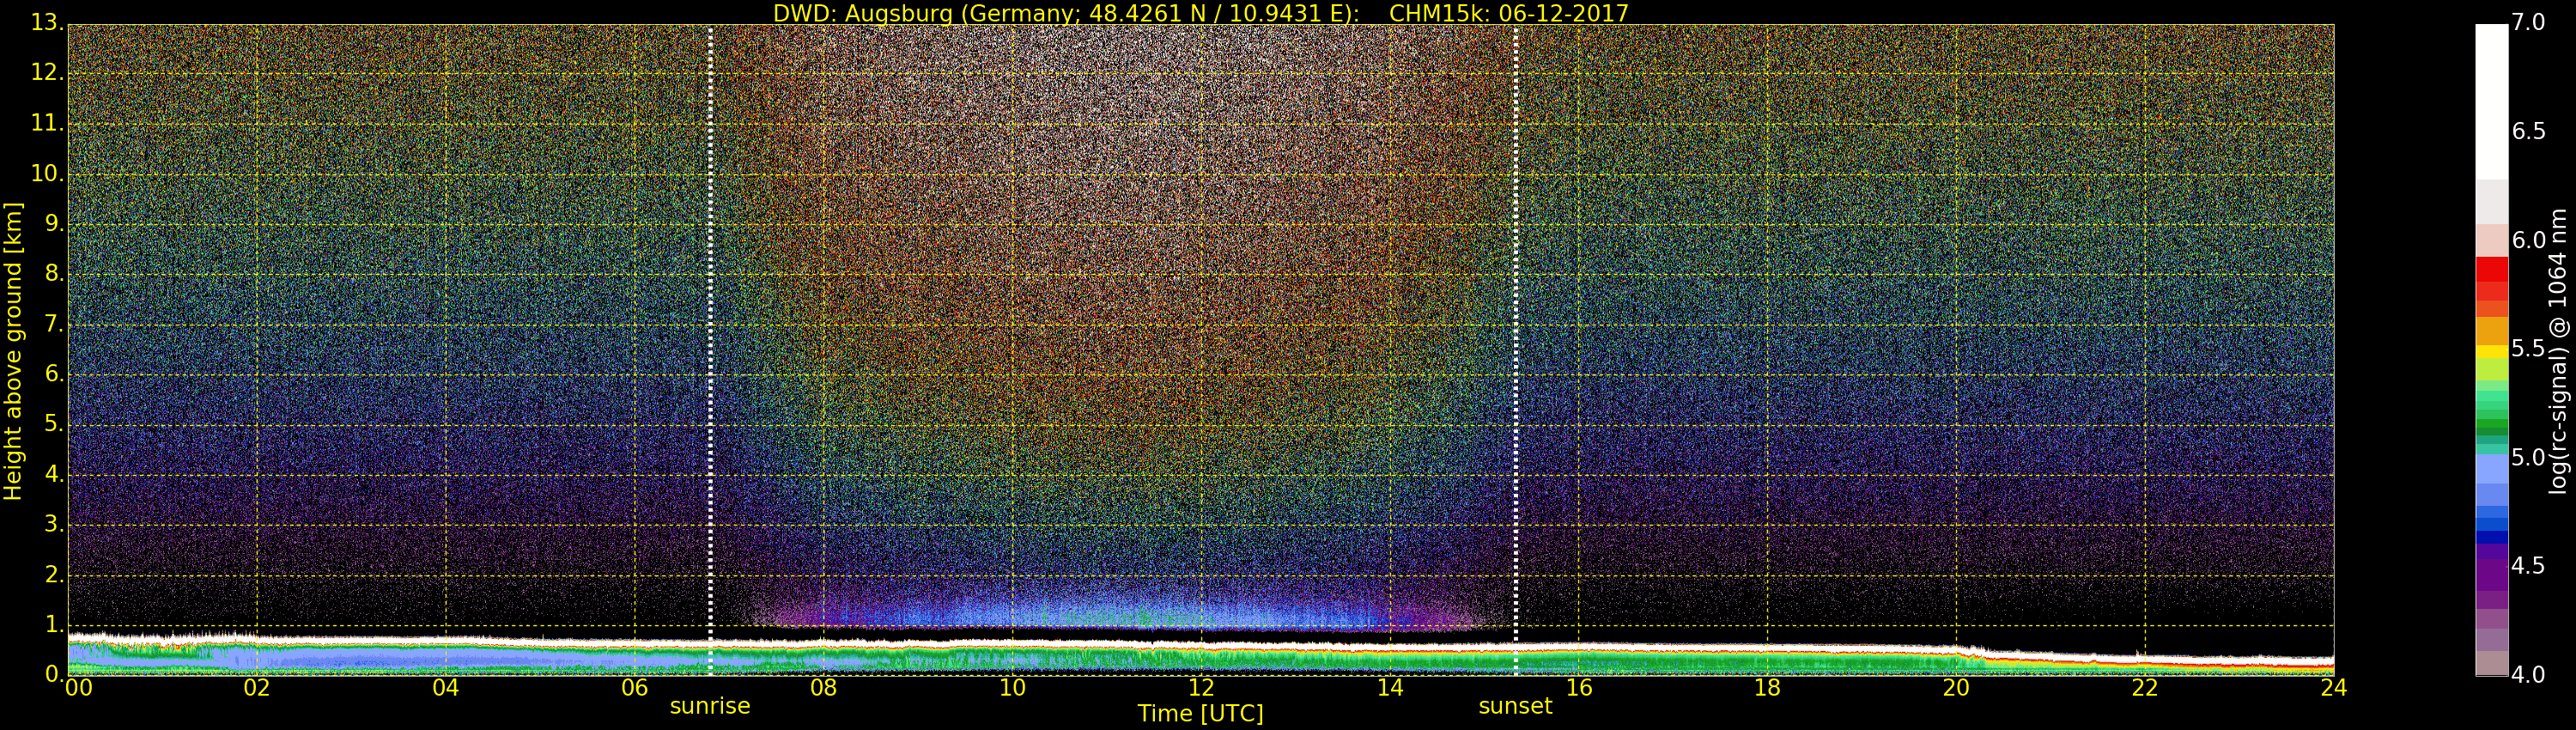Select the '6.0' colorbar scale value
This screenshot has height=730, width=2576.
click(2528, 240)
